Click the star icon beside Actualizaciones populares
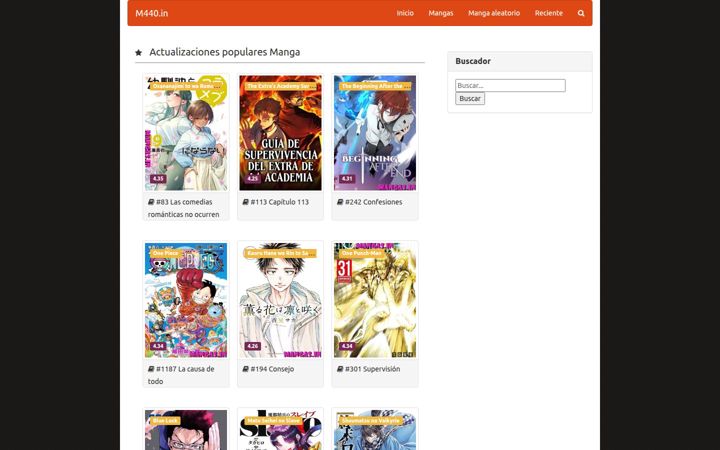Viewport: 720px width, 450px height. click(x=138, y=53)
